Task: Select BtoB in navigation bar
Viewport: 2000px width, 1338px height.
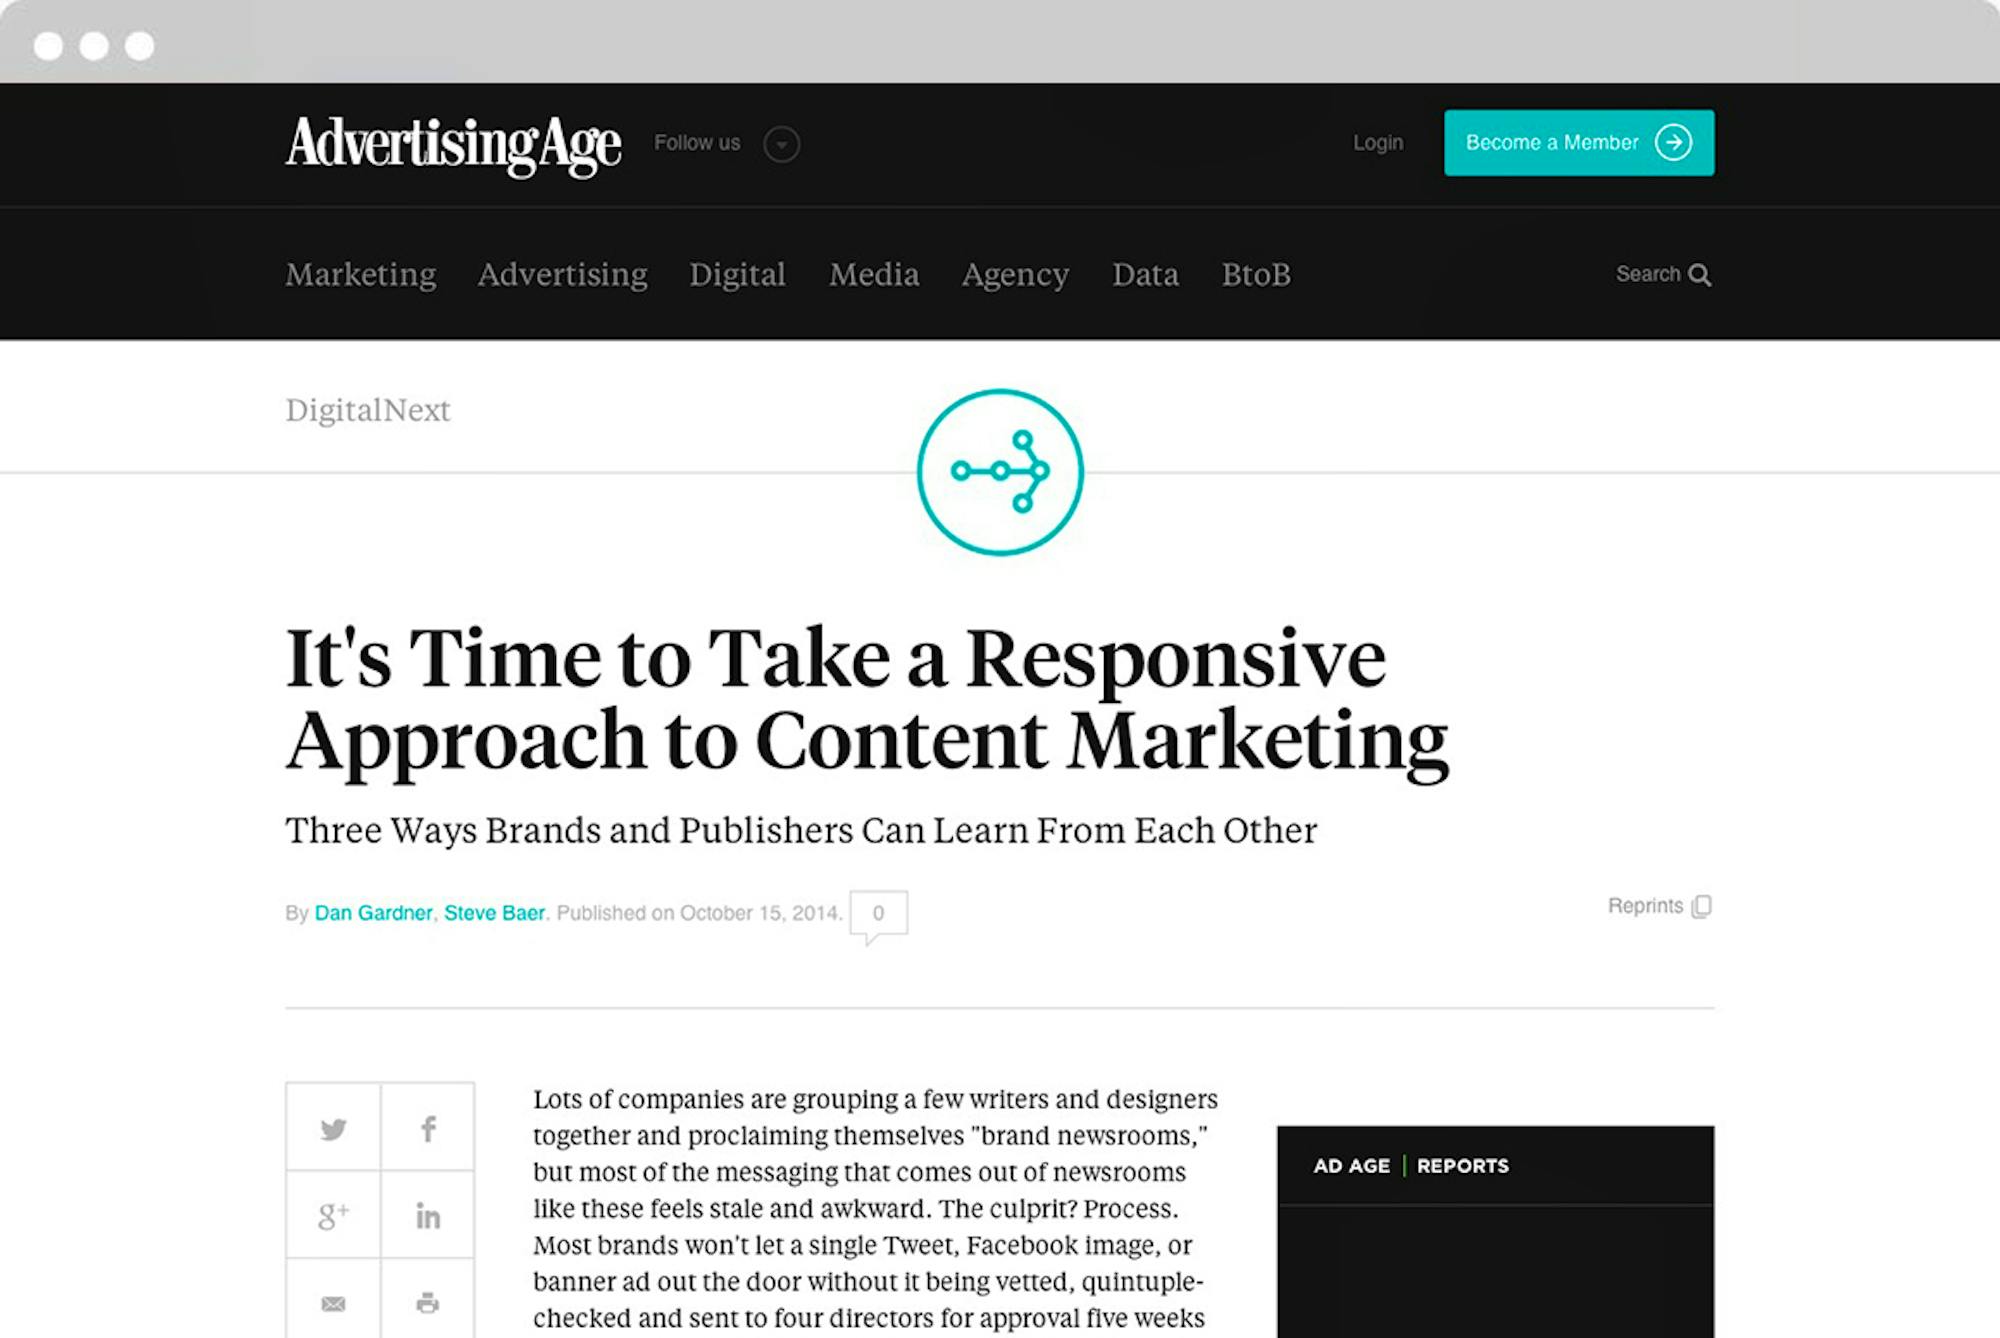Action: pos(1256,274)
